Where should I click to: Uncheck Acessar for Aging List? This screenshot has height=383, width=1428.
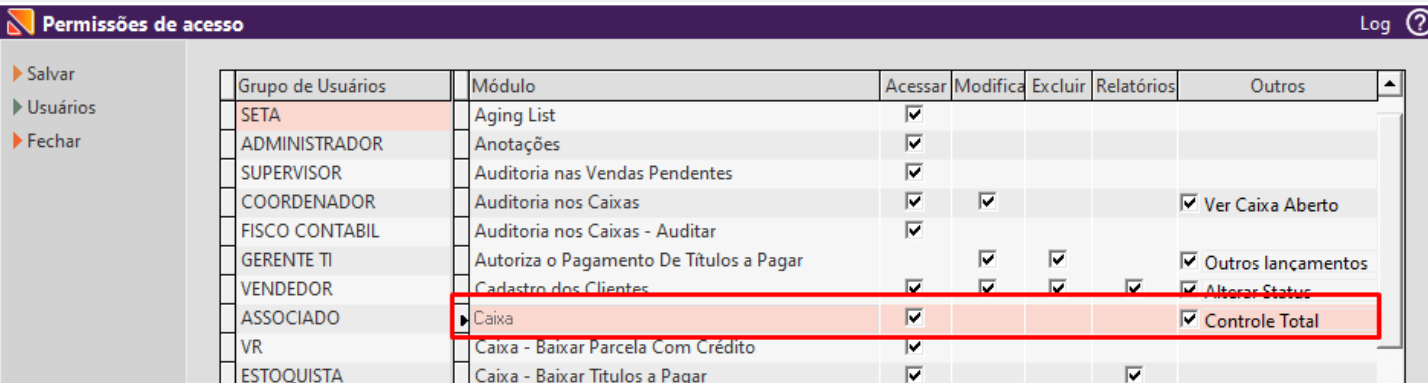click(913, 115)
